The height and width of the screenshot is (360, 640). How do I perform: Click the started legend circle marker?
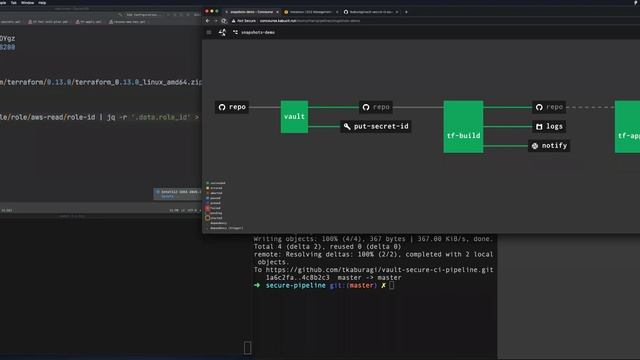pyautogui.click(x=207, y=218)
